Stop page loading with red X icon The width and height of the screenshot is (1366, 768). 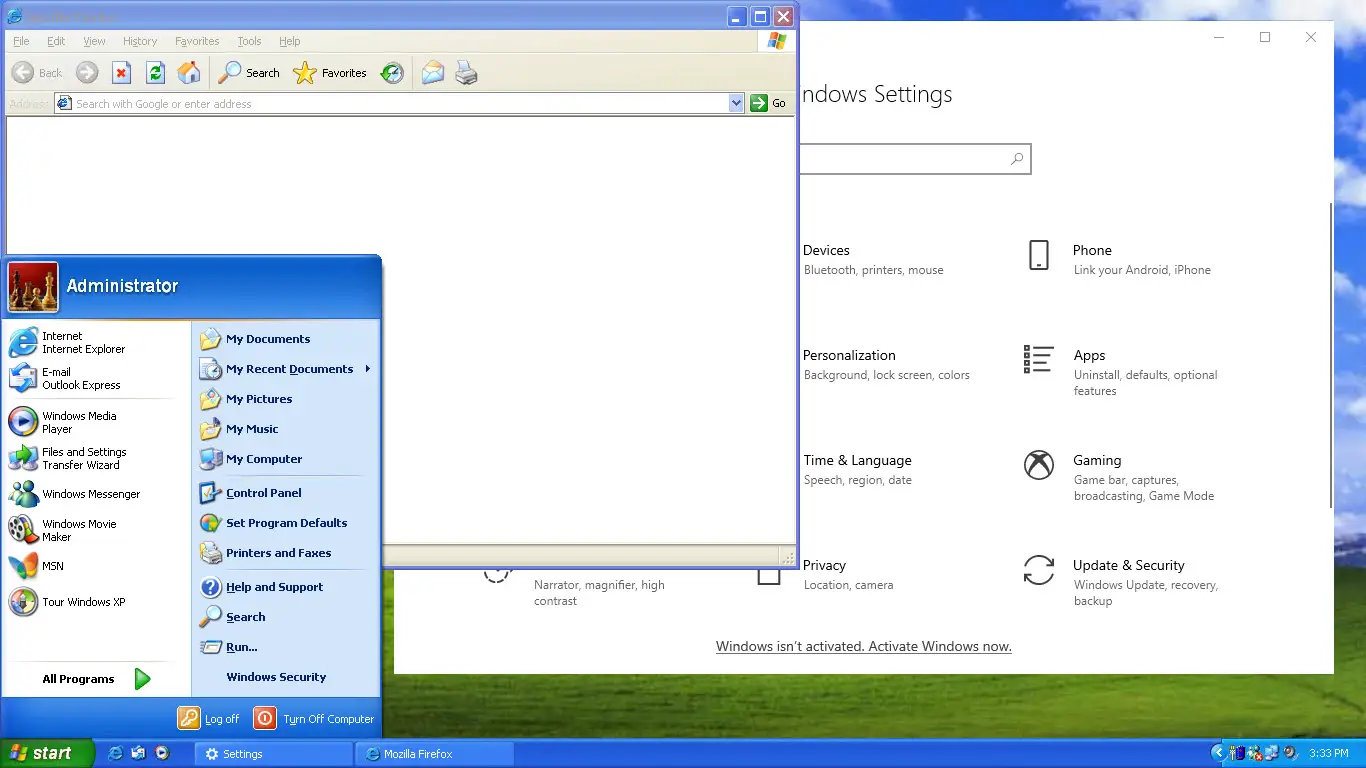[x=121, y=73]
